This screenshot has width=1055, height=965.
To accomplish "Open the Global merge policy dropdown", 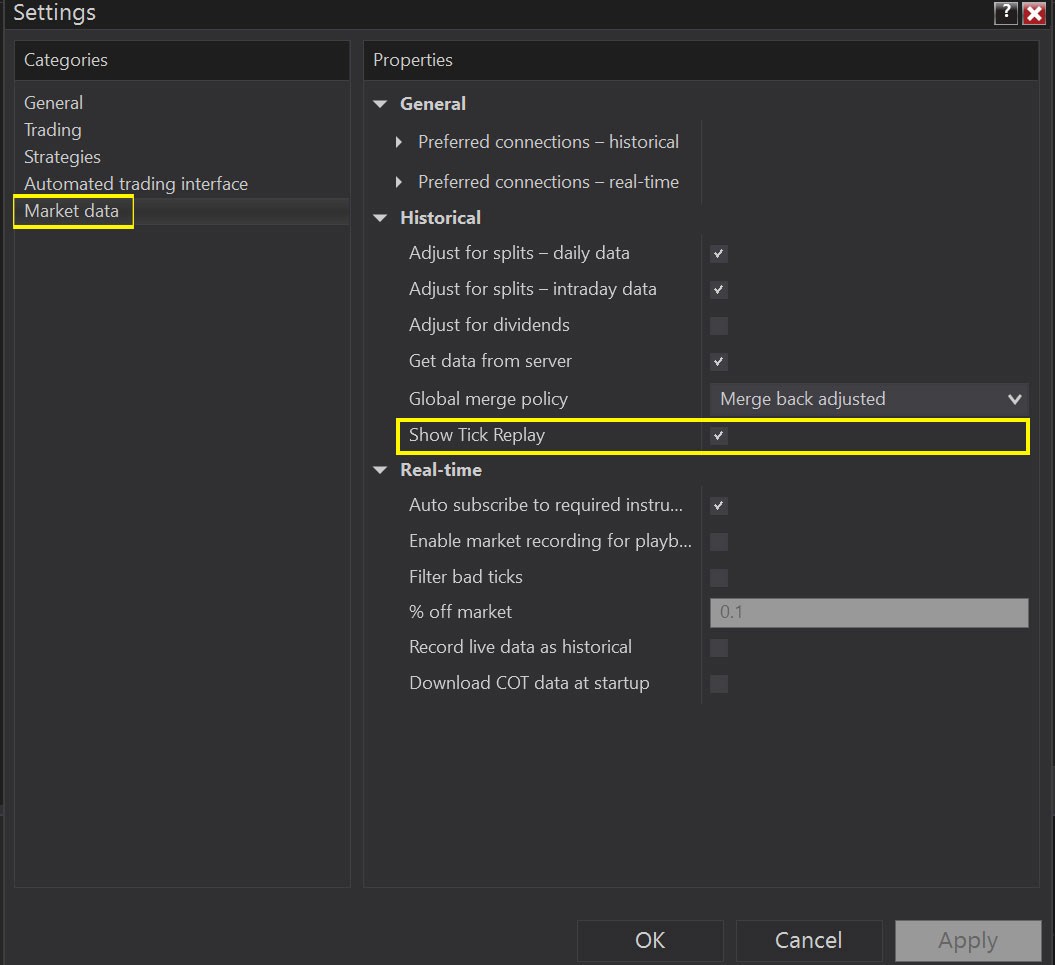I will coord(1013,398).
